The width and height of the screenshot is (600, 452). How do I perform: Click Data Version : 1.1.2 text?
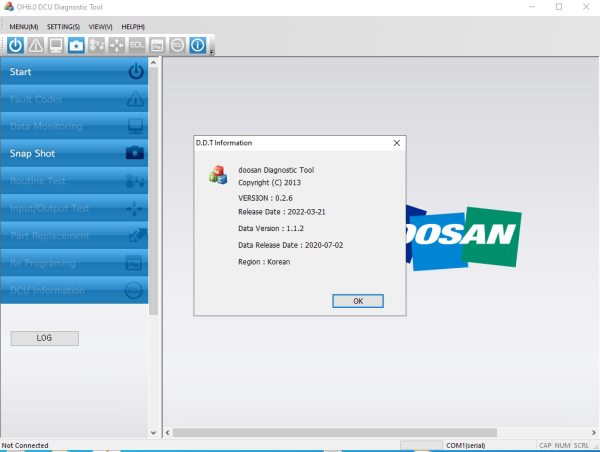tap(271, 228)
